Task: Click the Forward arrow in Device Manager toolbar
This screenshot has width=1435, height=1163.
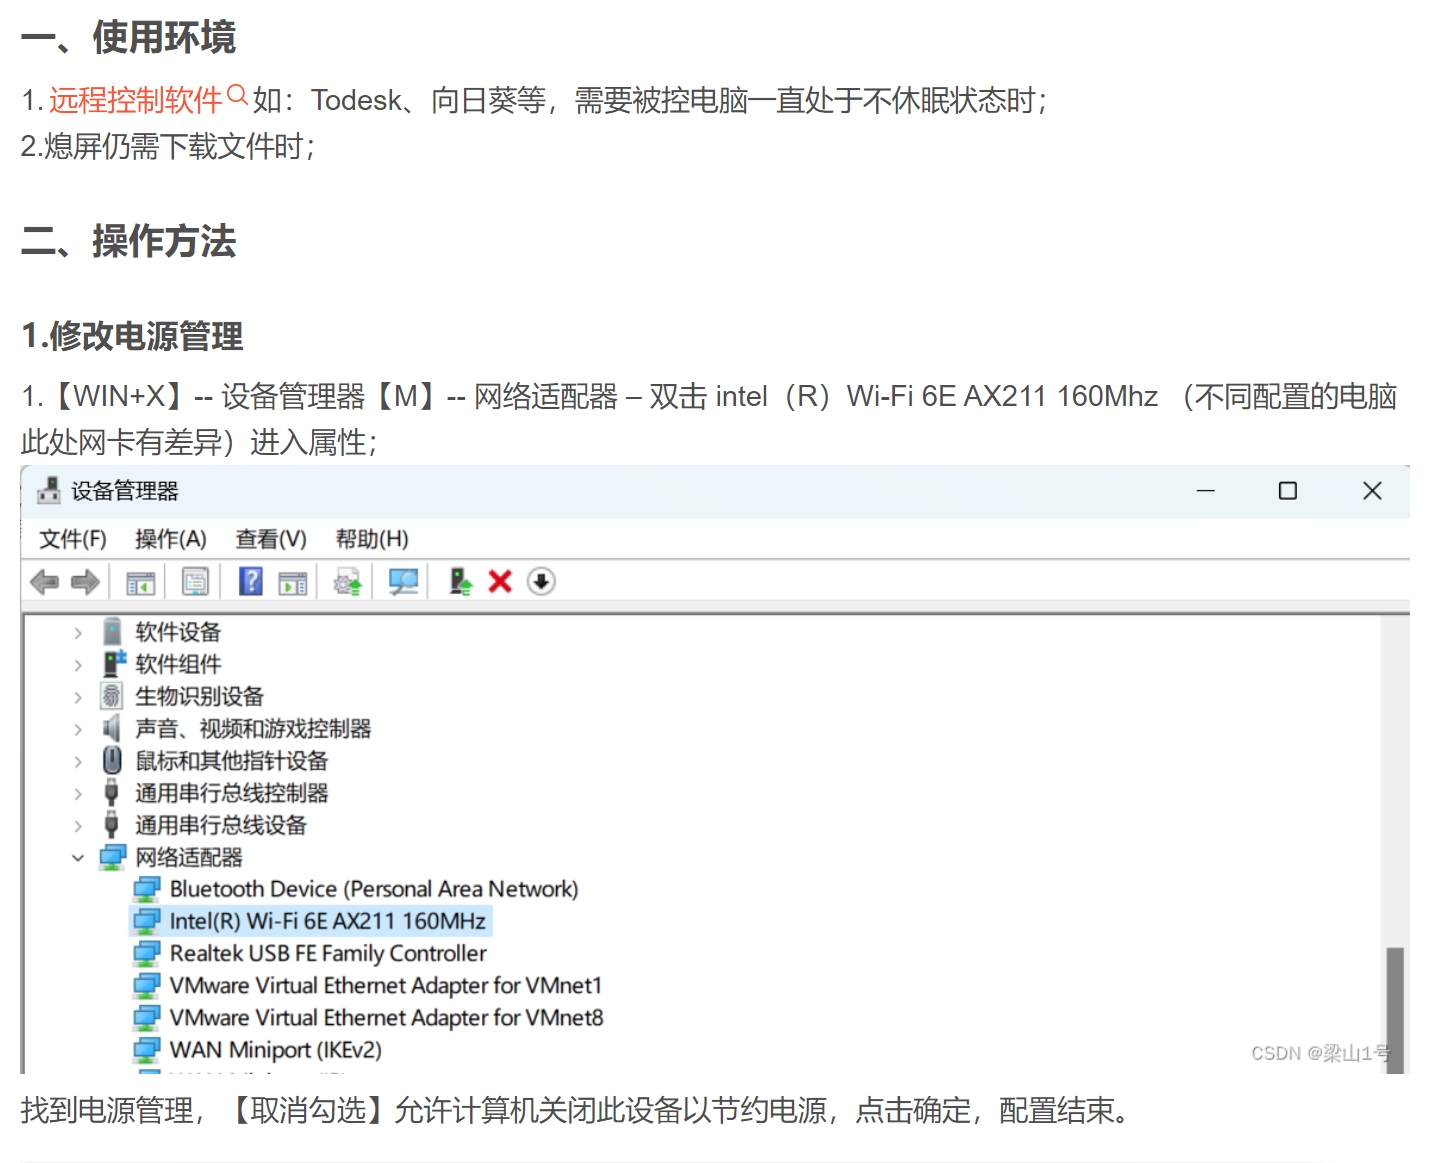Action: coord(85,581)
